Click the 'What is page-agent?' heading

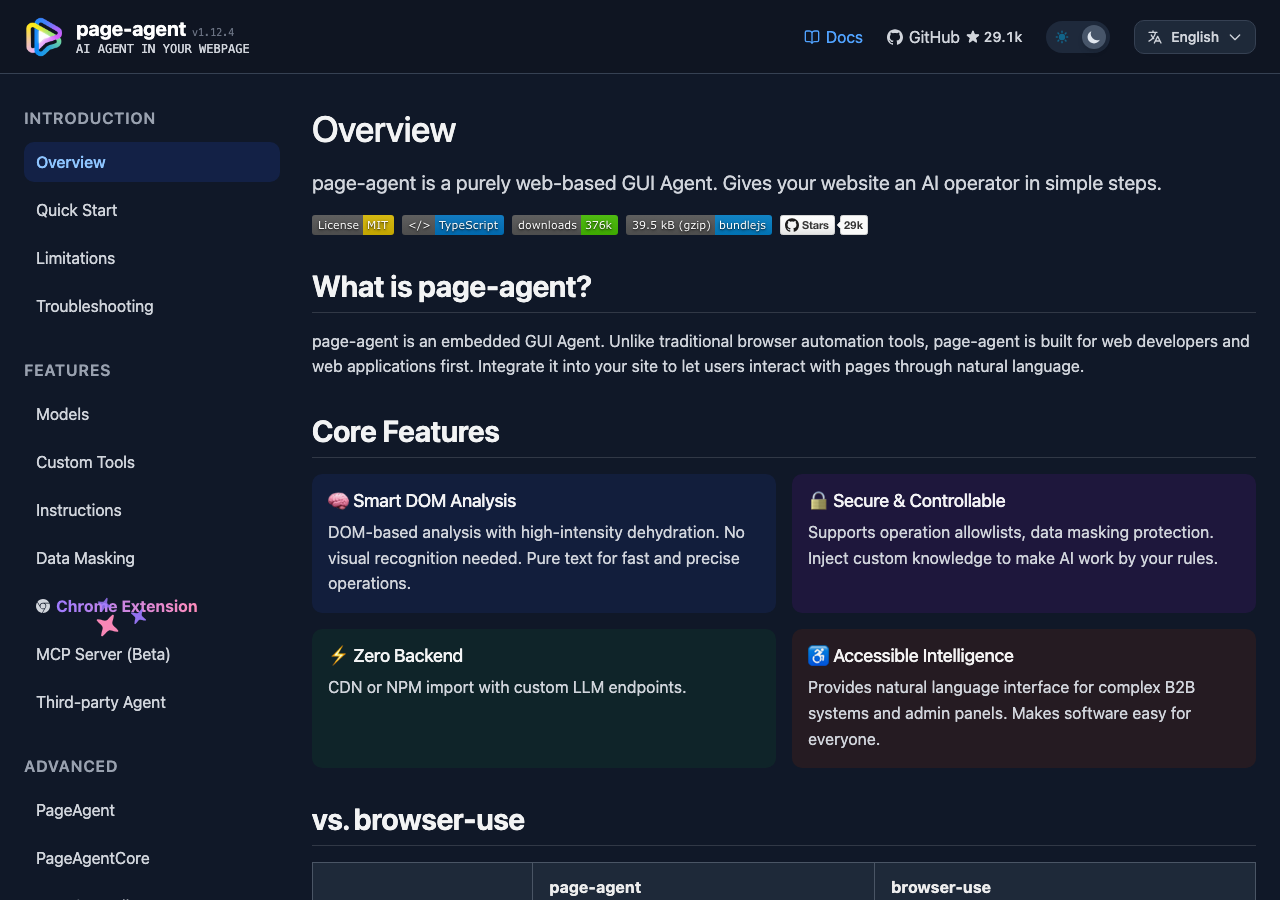[452, 287]
